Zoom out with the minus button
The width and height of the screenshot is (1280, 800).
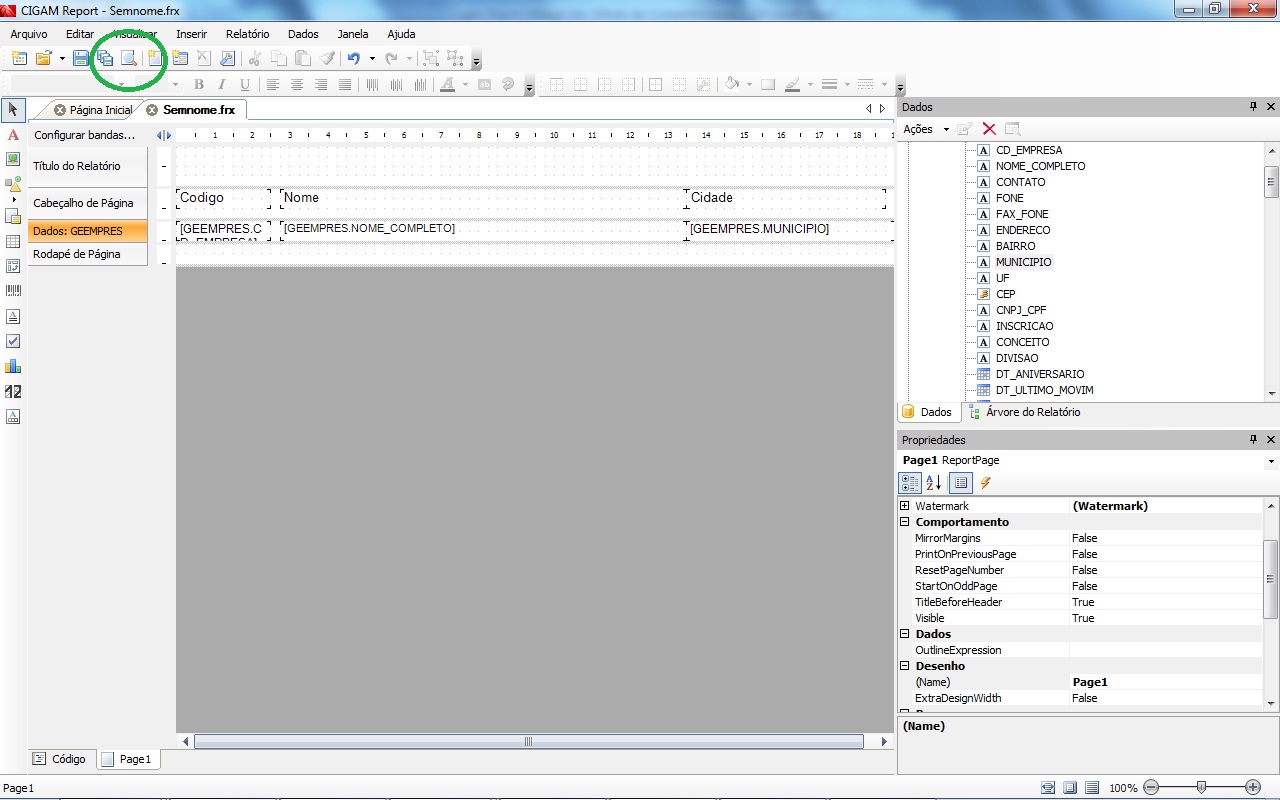click(x=1151, y=788)
